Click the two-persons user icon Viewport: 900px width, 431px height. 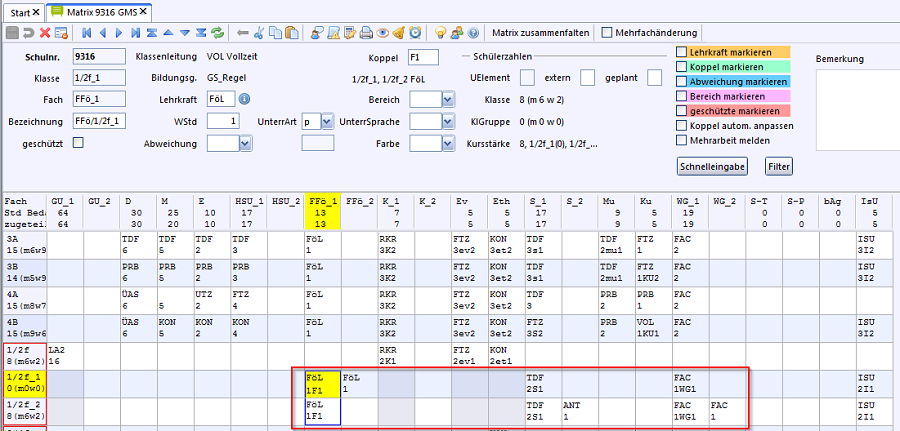tap(457, 33)
